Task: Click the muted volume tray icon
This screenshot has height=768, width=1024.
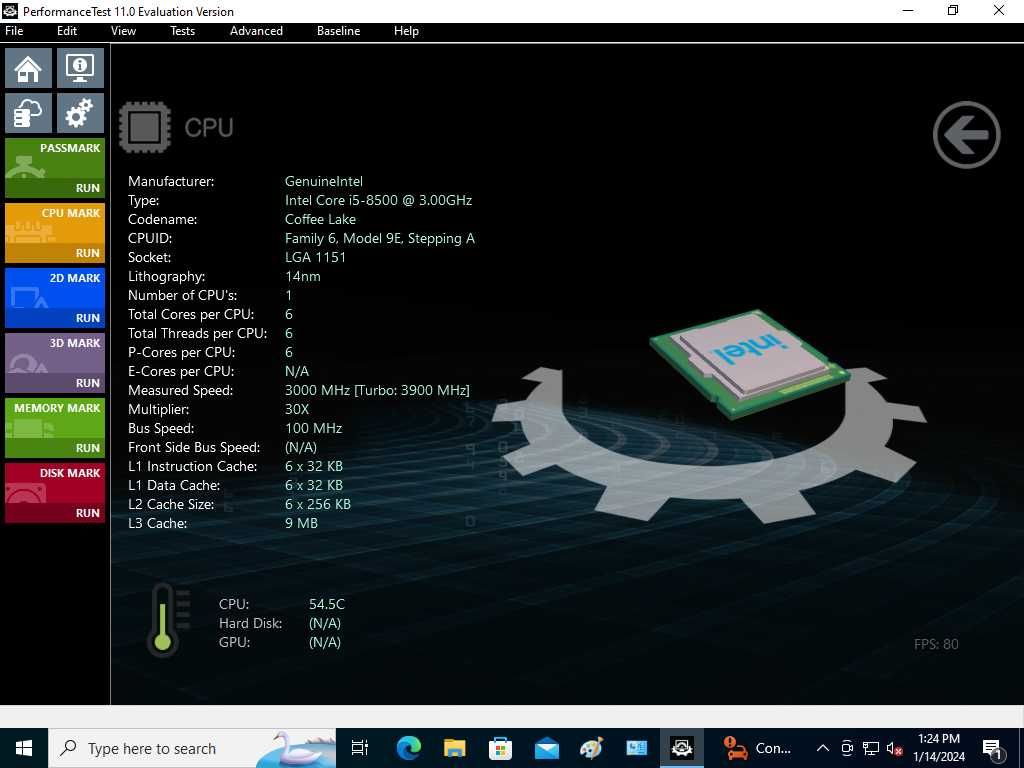Action: (895, 748)
